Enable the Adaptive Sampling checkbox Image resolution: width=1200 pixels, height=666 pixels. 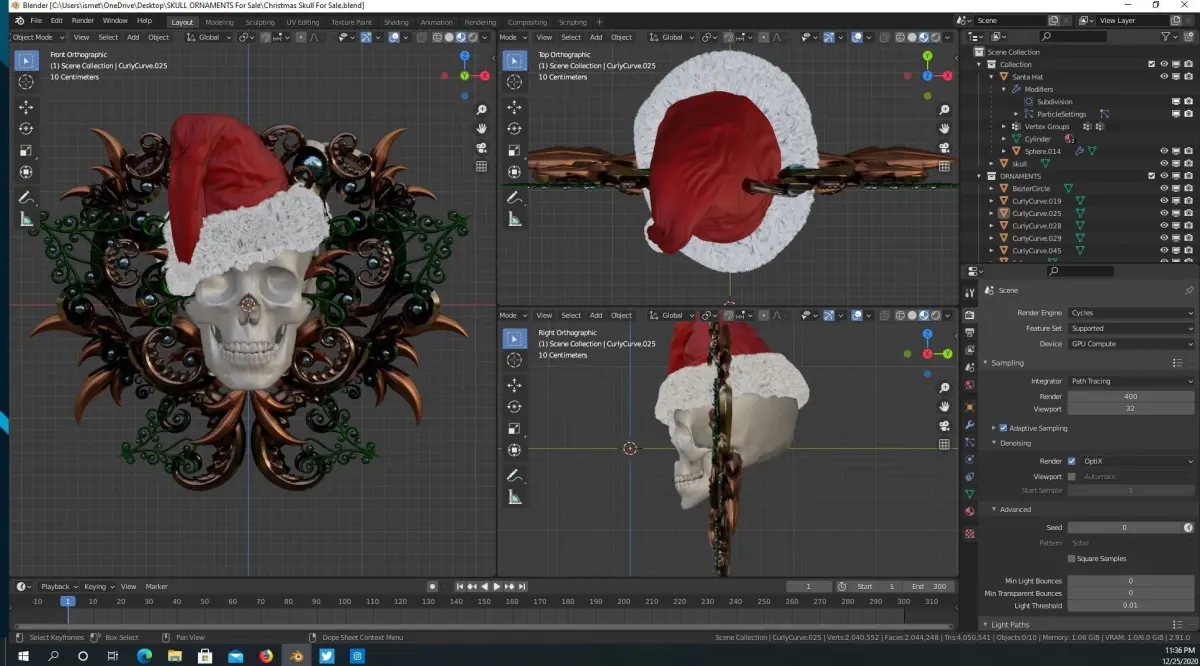[1003, 428]
